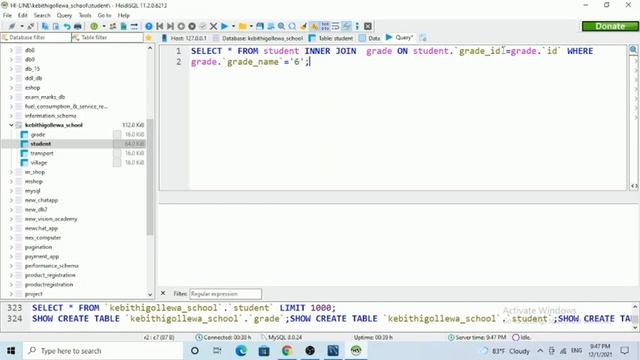The height and width of the screenshot is (360, 640).
Task: Close the filter panel with X
Action: click(163, 293)
